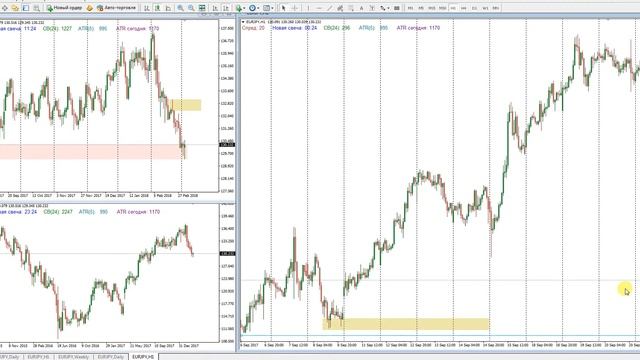Screen dimensions: 640x360
Task: Click 'ОБ(24): 1227' on top-left chart
Action: [57, 29]
